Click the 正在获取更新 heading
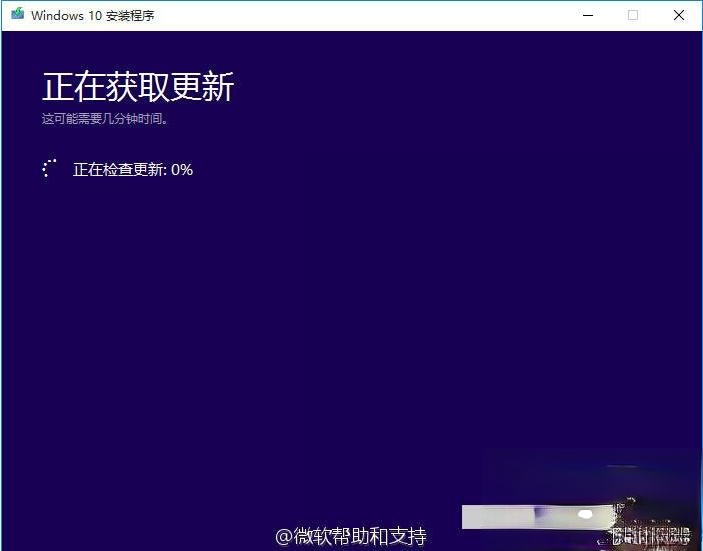 [138, 86]
